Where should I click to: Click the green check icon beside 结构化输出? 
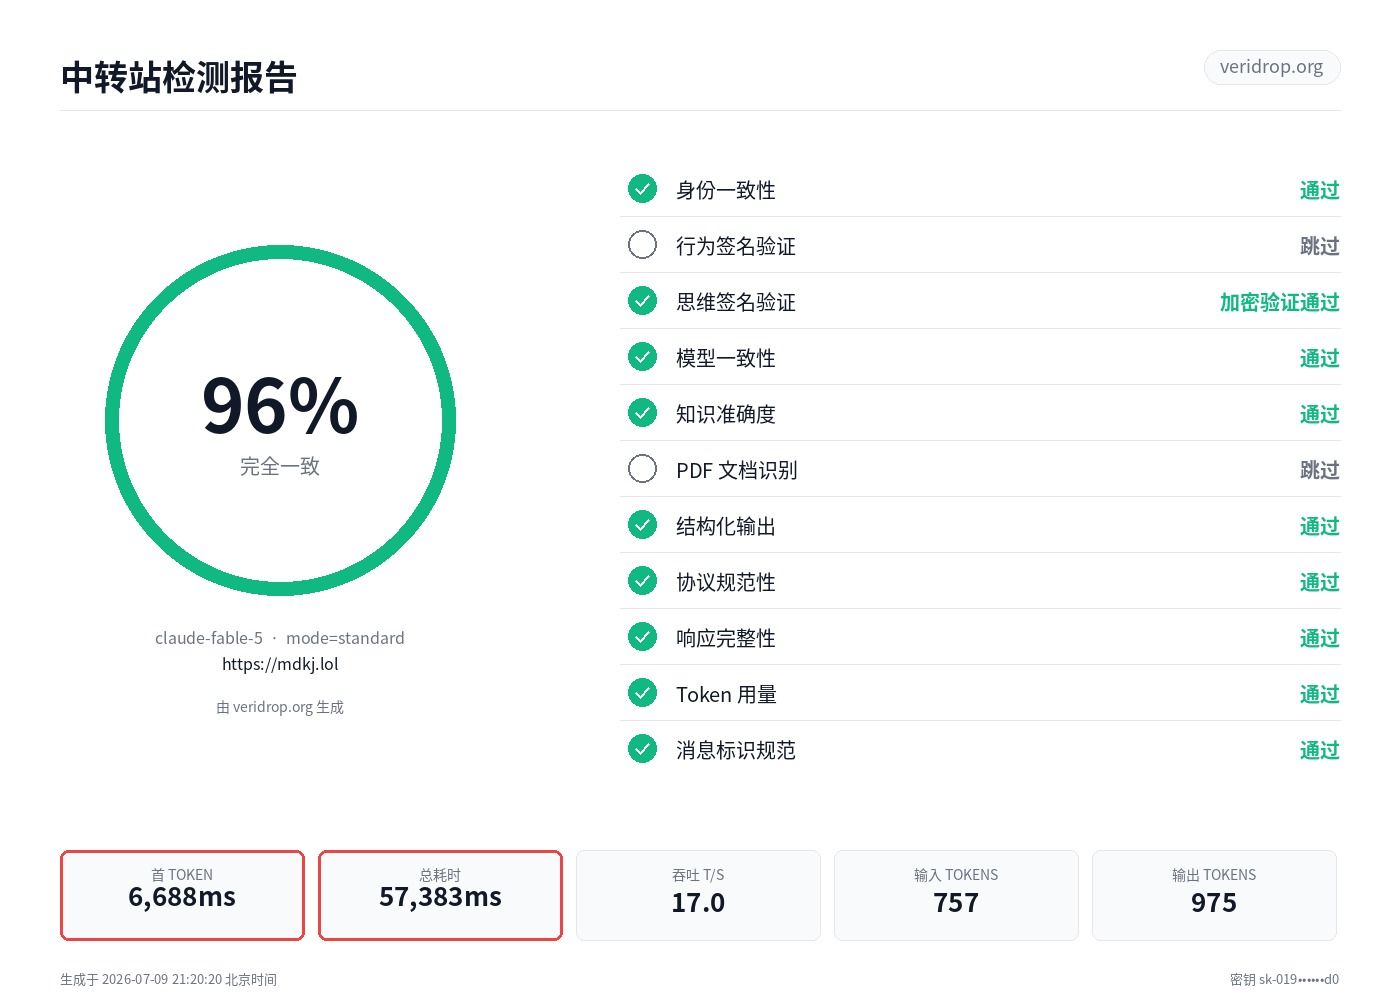[x=642, y=525]
